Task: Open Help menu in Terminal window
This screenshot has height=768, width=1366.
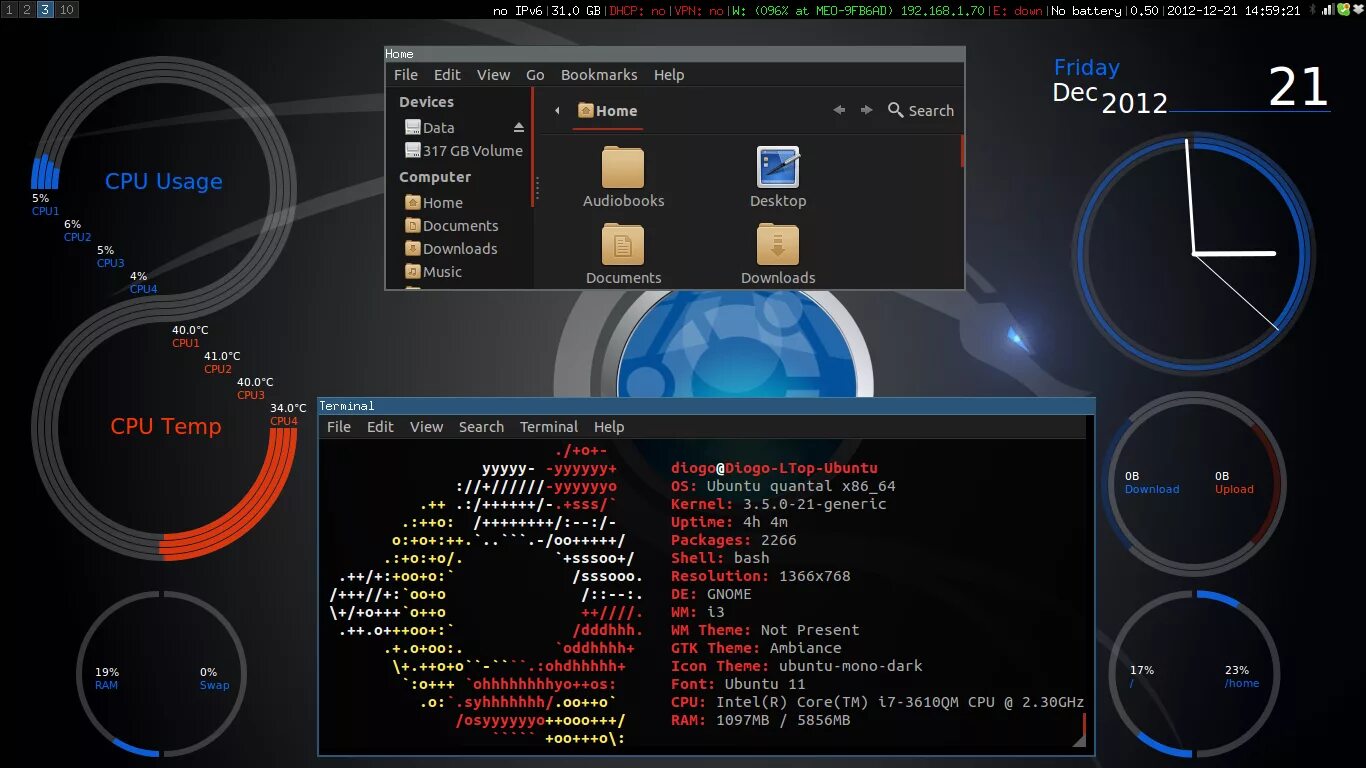Action: (x=608, y=427)
